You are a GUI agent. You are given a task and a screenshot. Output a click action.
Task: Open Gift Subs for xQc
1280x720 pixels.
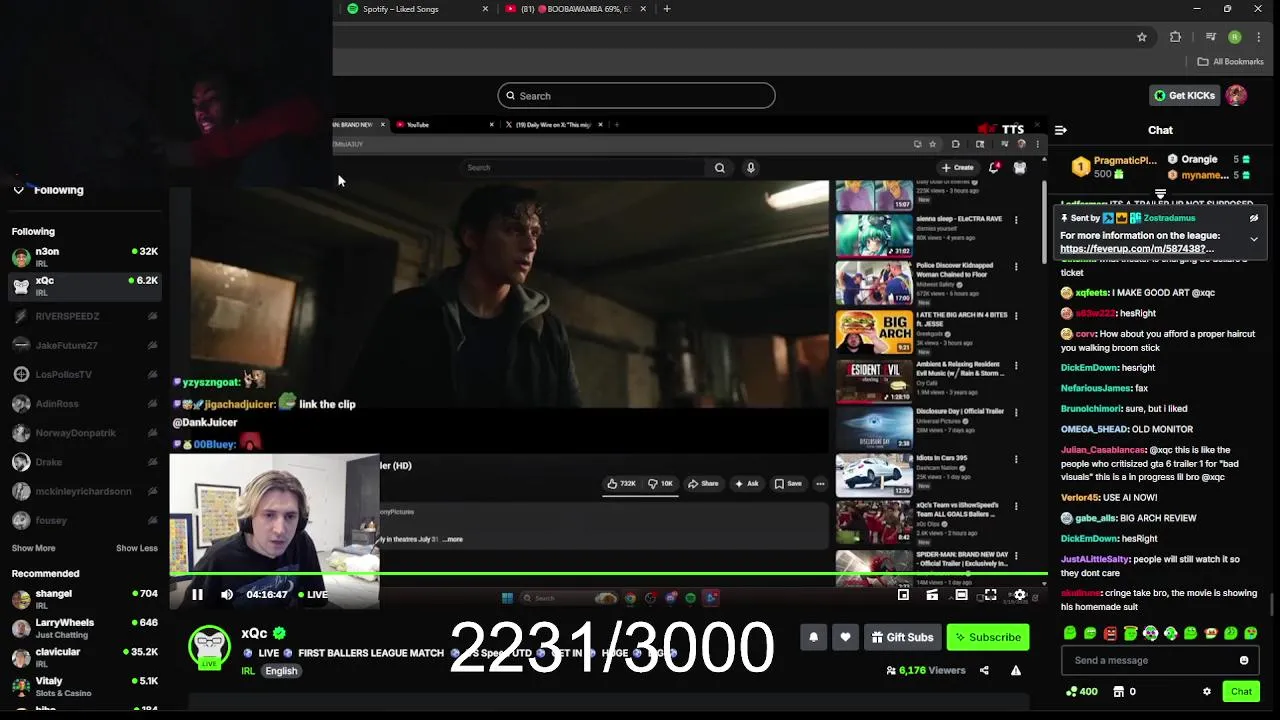901,637
